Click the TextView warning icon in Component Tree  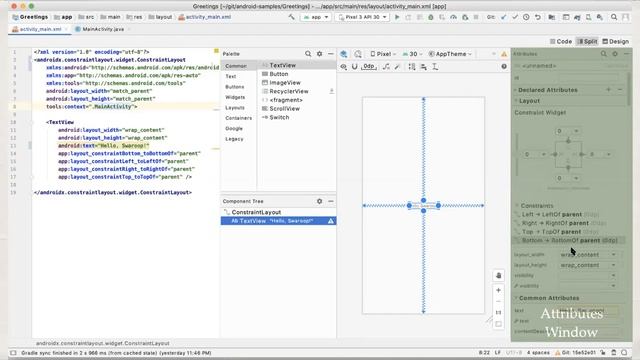331,221
